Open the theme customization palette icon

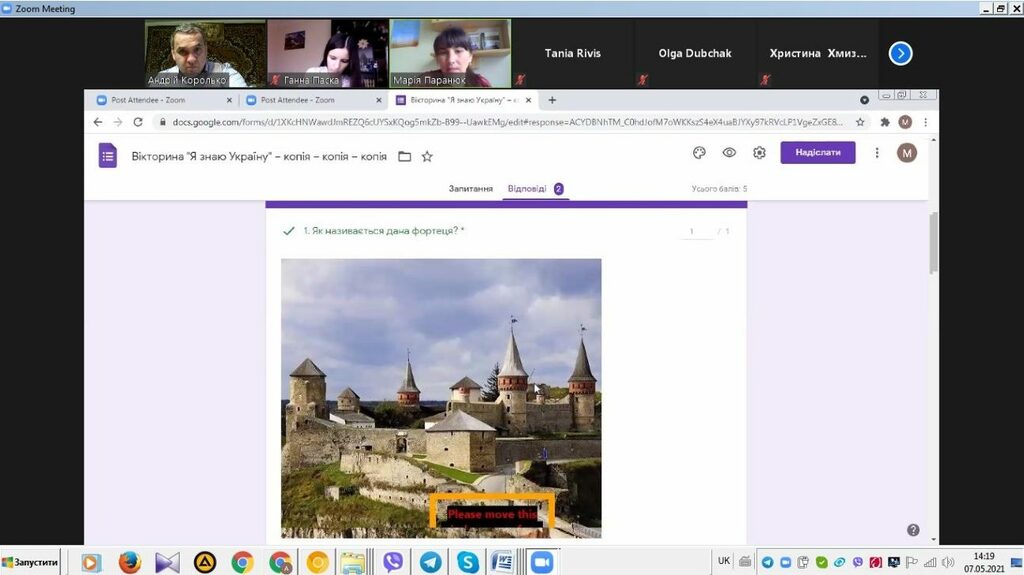point(699,153)
